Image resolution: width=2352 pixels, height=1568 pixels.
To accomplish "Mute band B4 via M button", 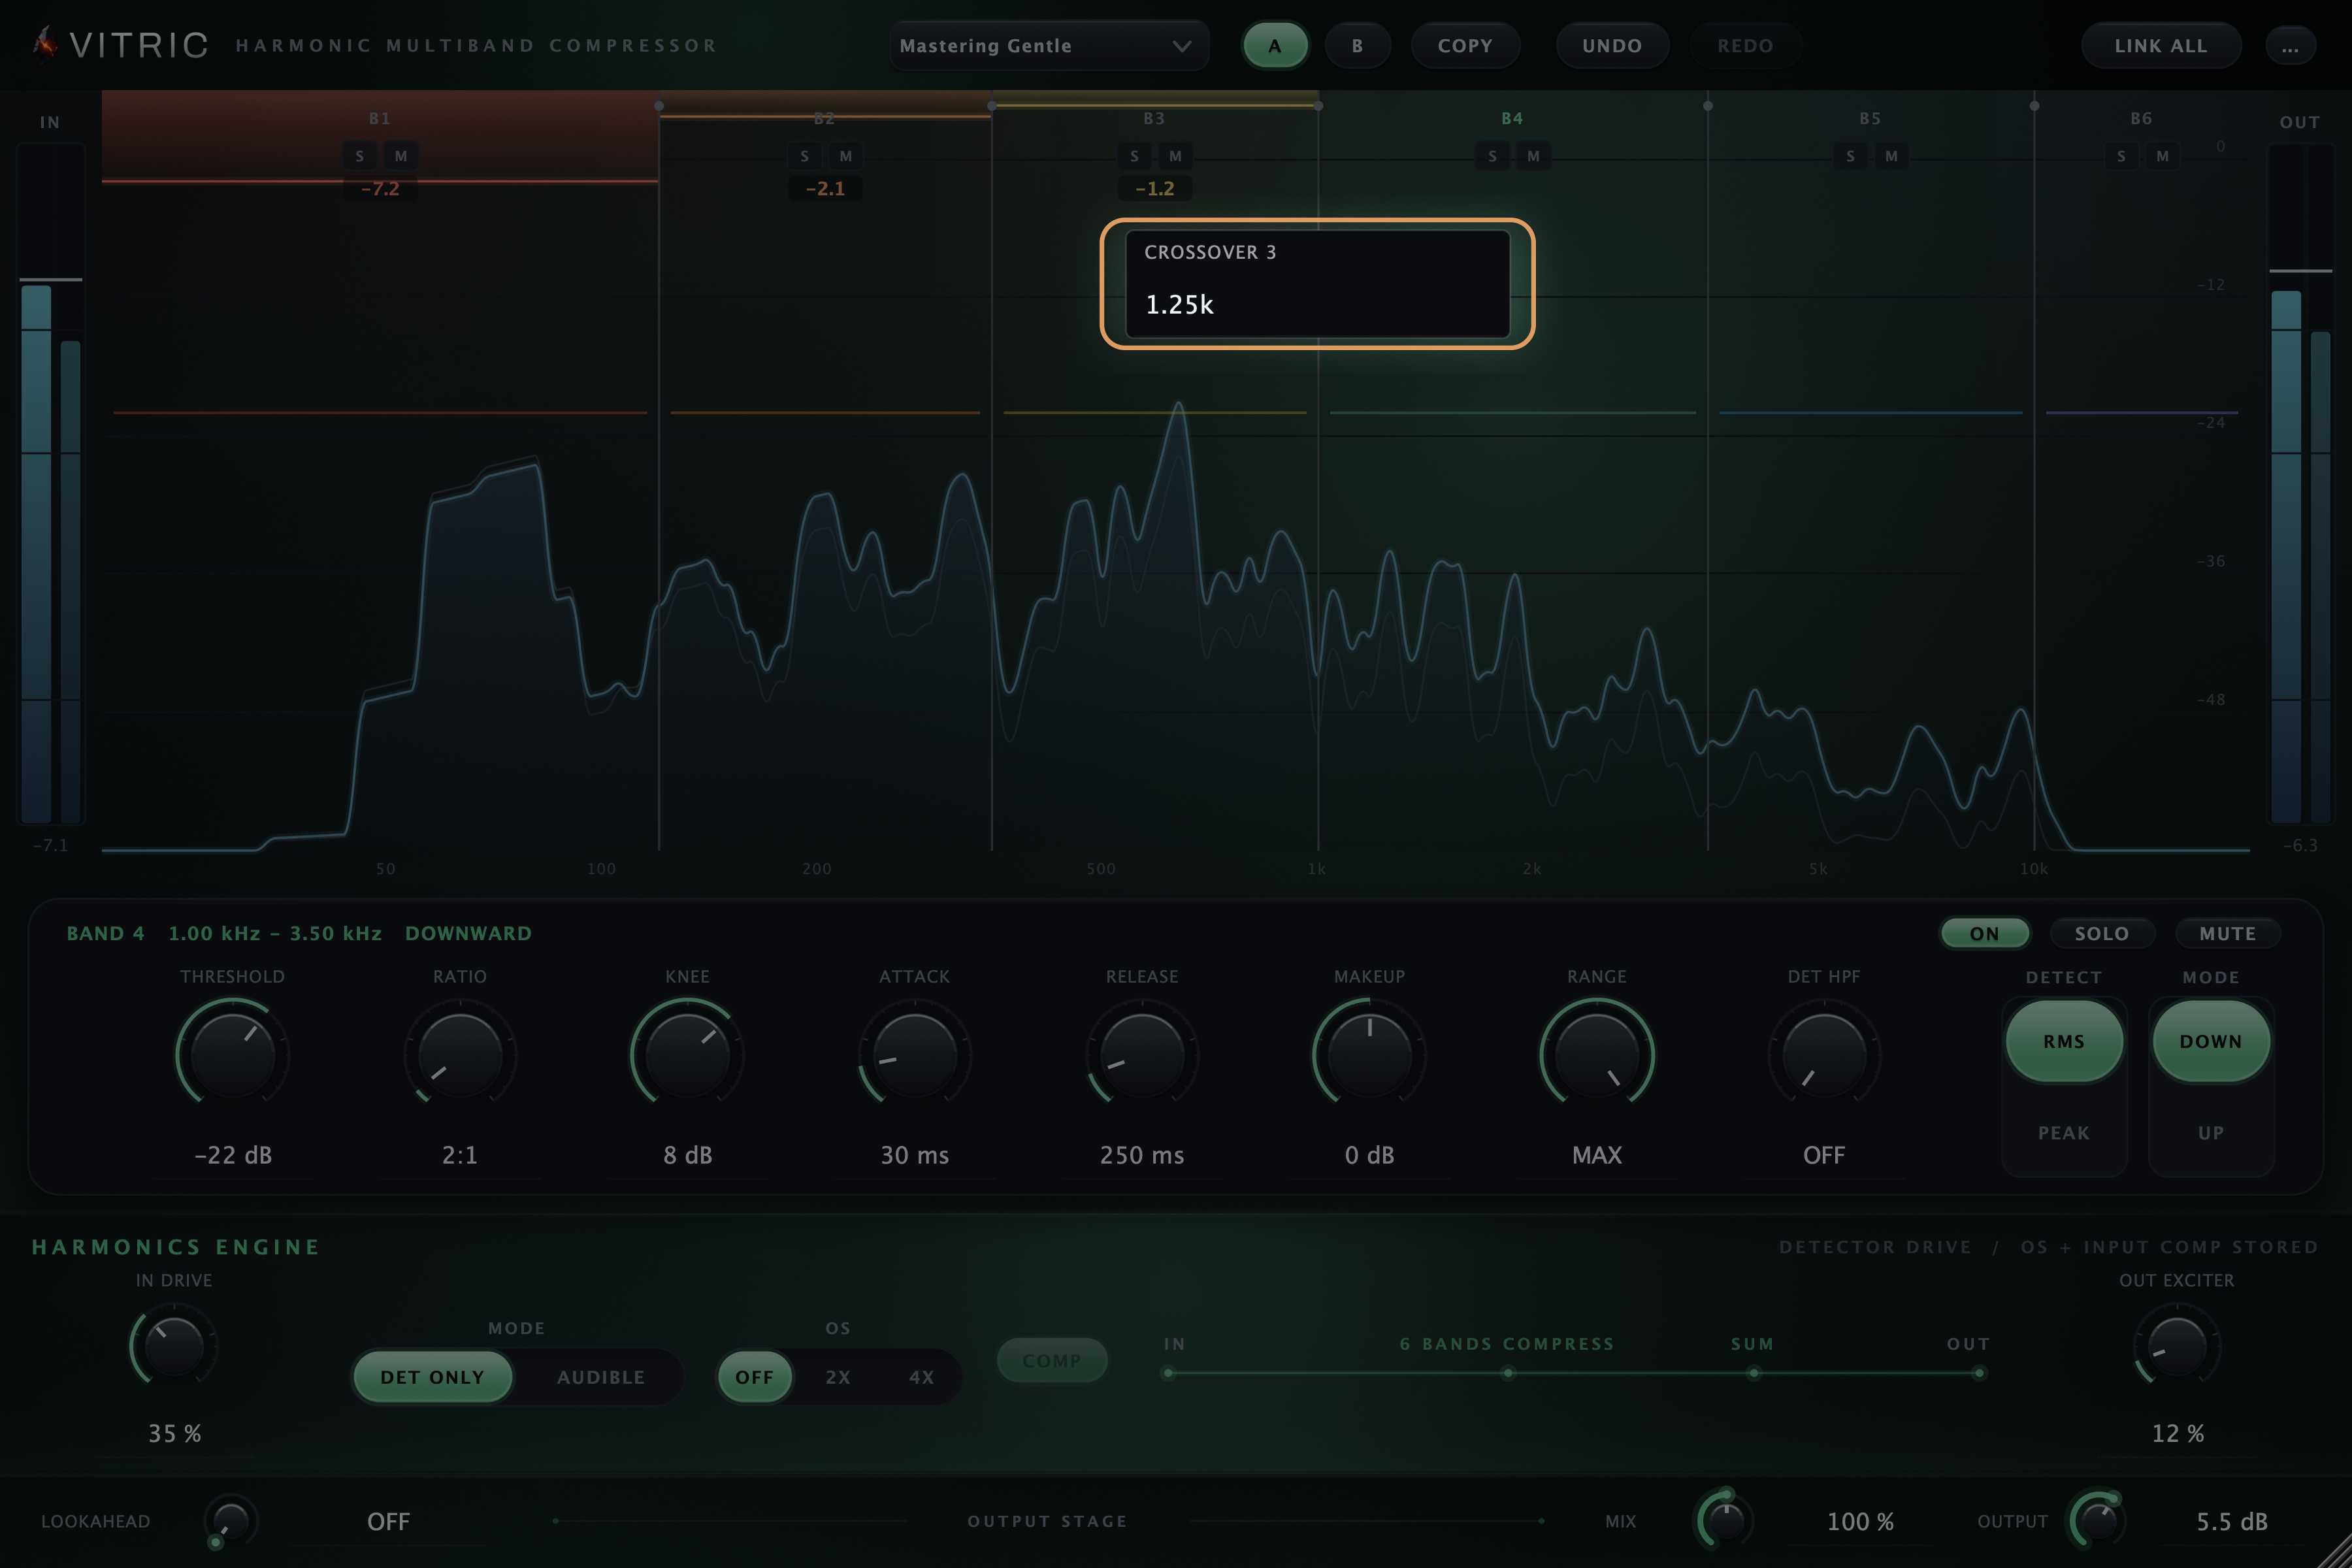I will 1533,156.
